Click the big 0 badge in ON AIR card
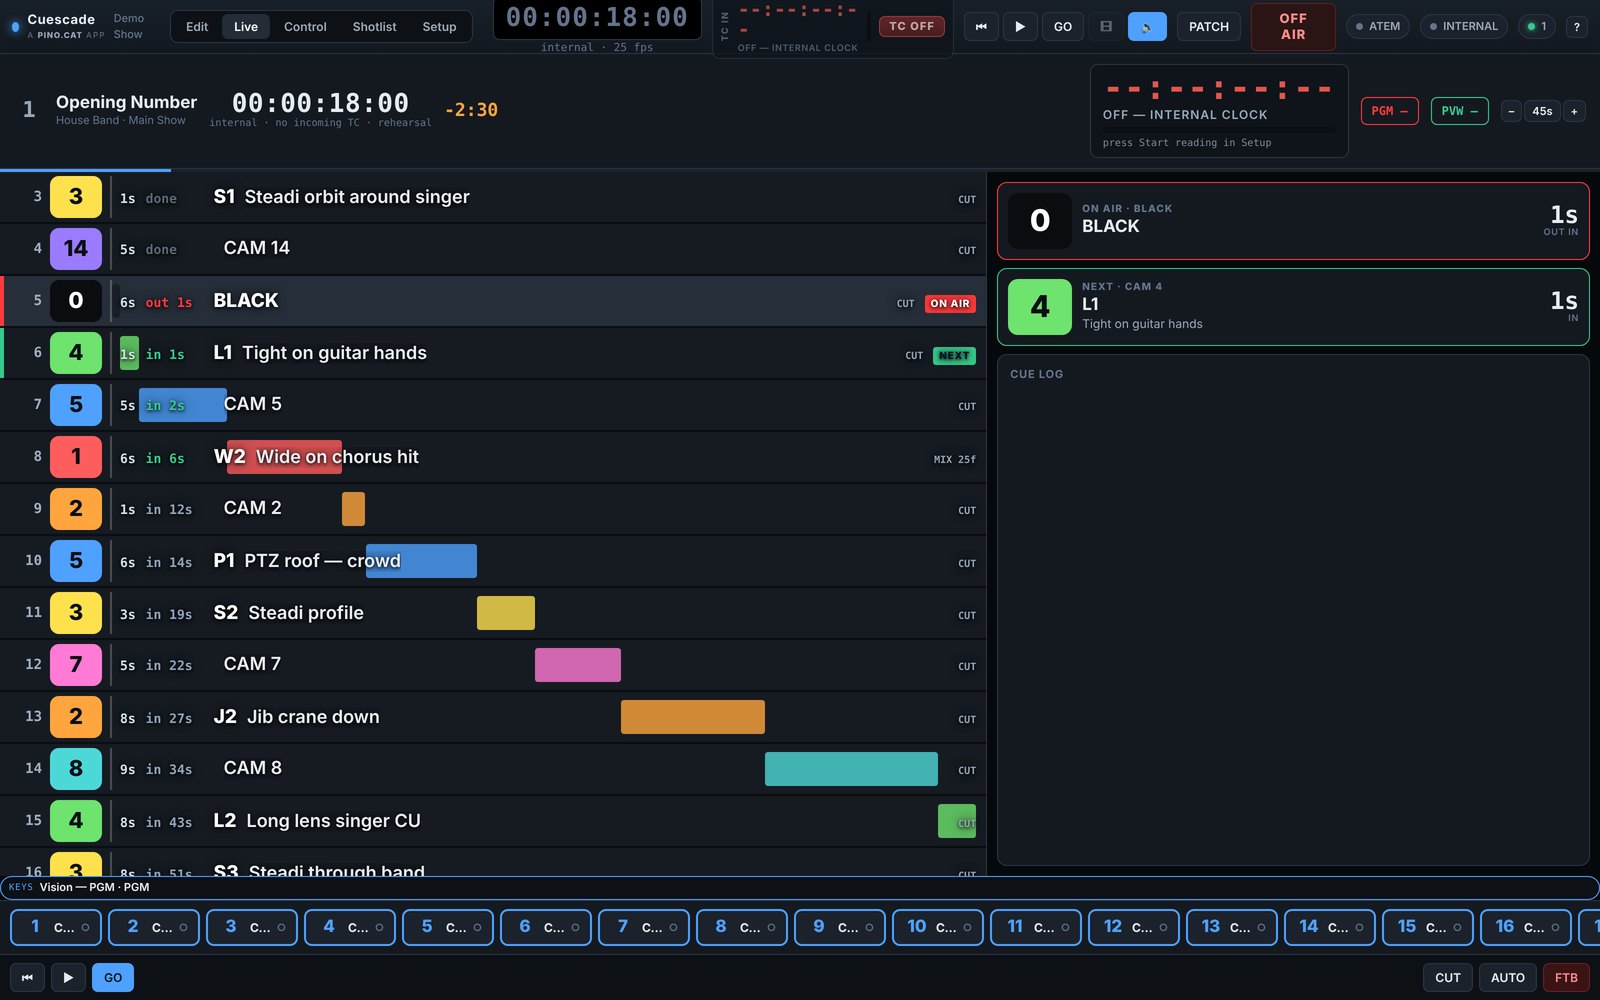Image resolution: width=1600 pixels, height=1000 pixels. pyautogui.click(x=1040, y=220)
